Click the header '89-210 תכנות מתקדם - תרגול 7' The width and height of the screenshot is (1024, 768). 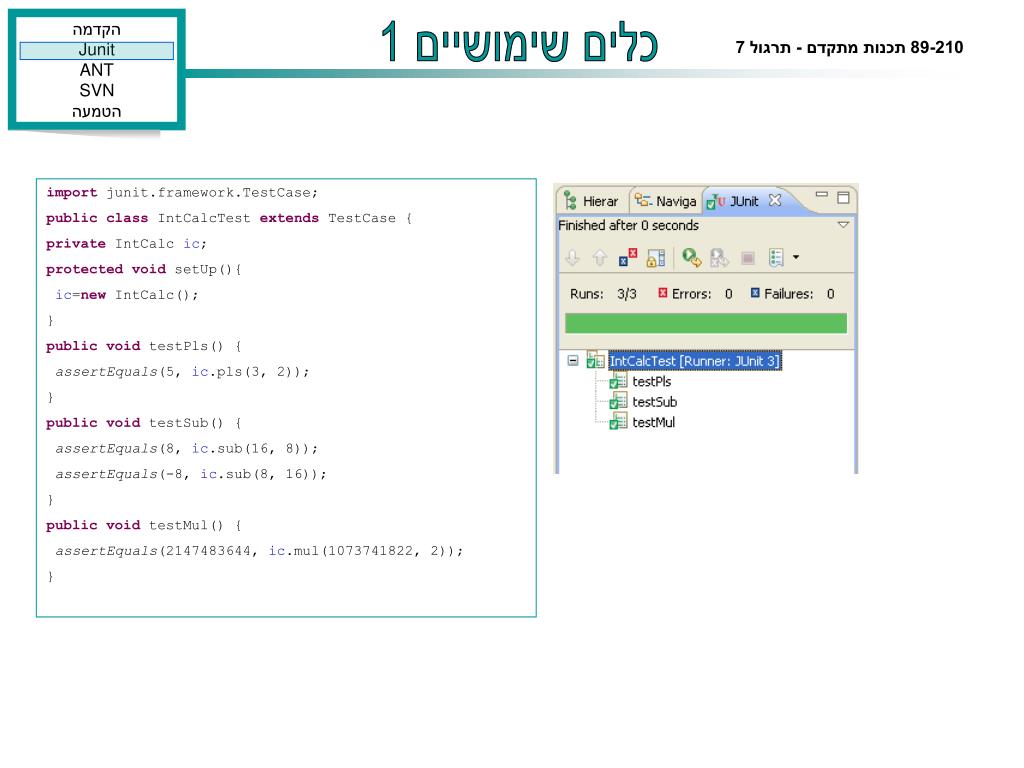tap(849, 48)
